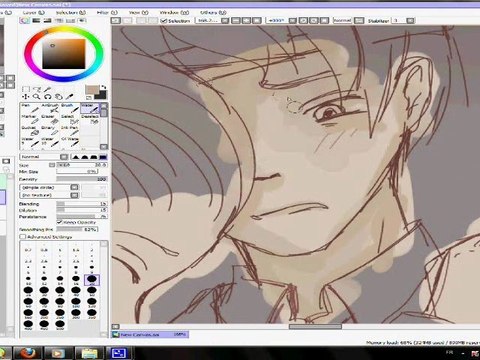Click the brush Size slider
Viewport: 480px width, 360px height.
pos(82,165)
